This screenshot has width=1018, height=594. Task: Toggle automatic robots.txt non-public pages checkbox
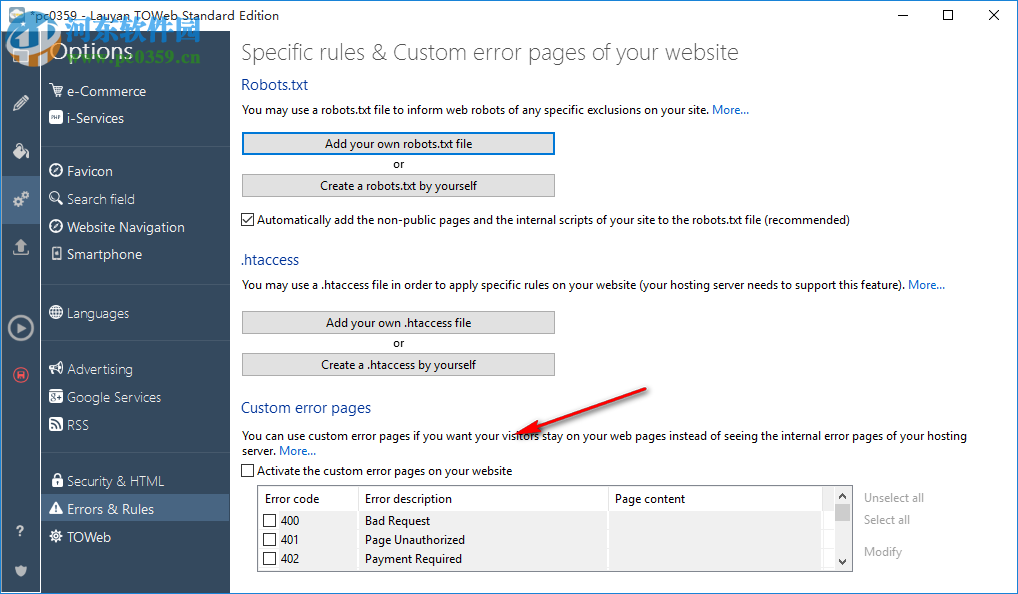click(x=248, y=220)
